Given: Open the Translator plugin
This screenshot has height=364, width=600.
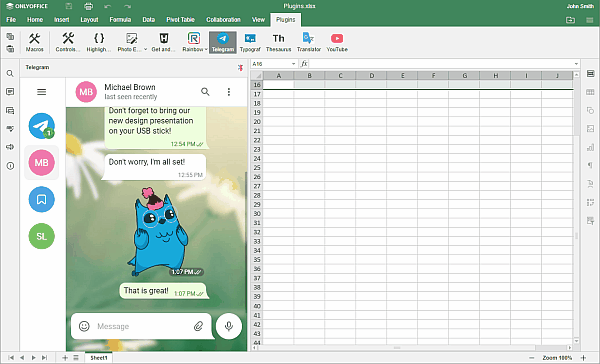Looking at the screenshot, I should pos(309,42).
